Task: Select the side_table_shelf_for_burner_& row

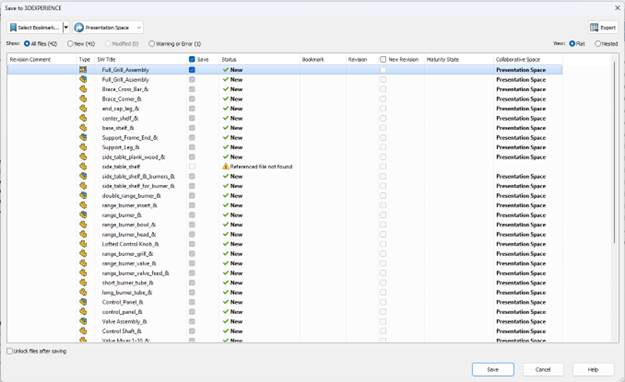Action: tap(285, 186)
